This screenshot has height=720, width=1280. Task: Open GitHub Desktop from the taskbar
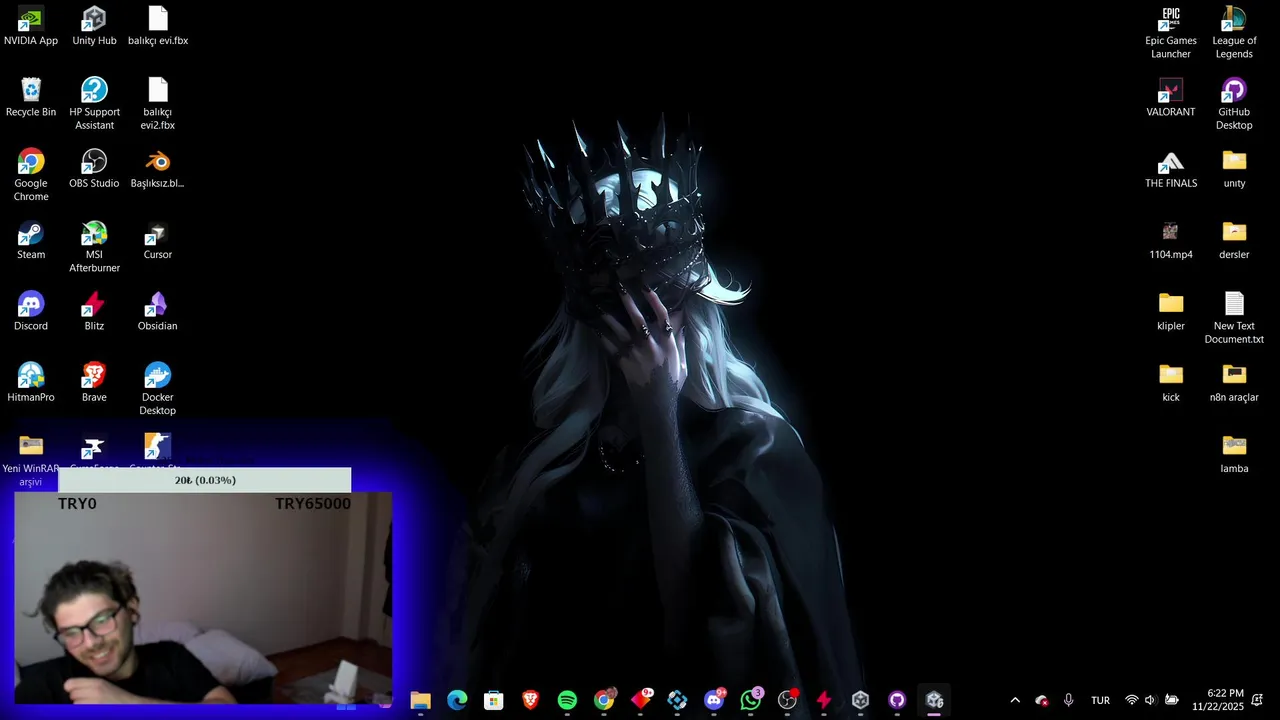897,700
